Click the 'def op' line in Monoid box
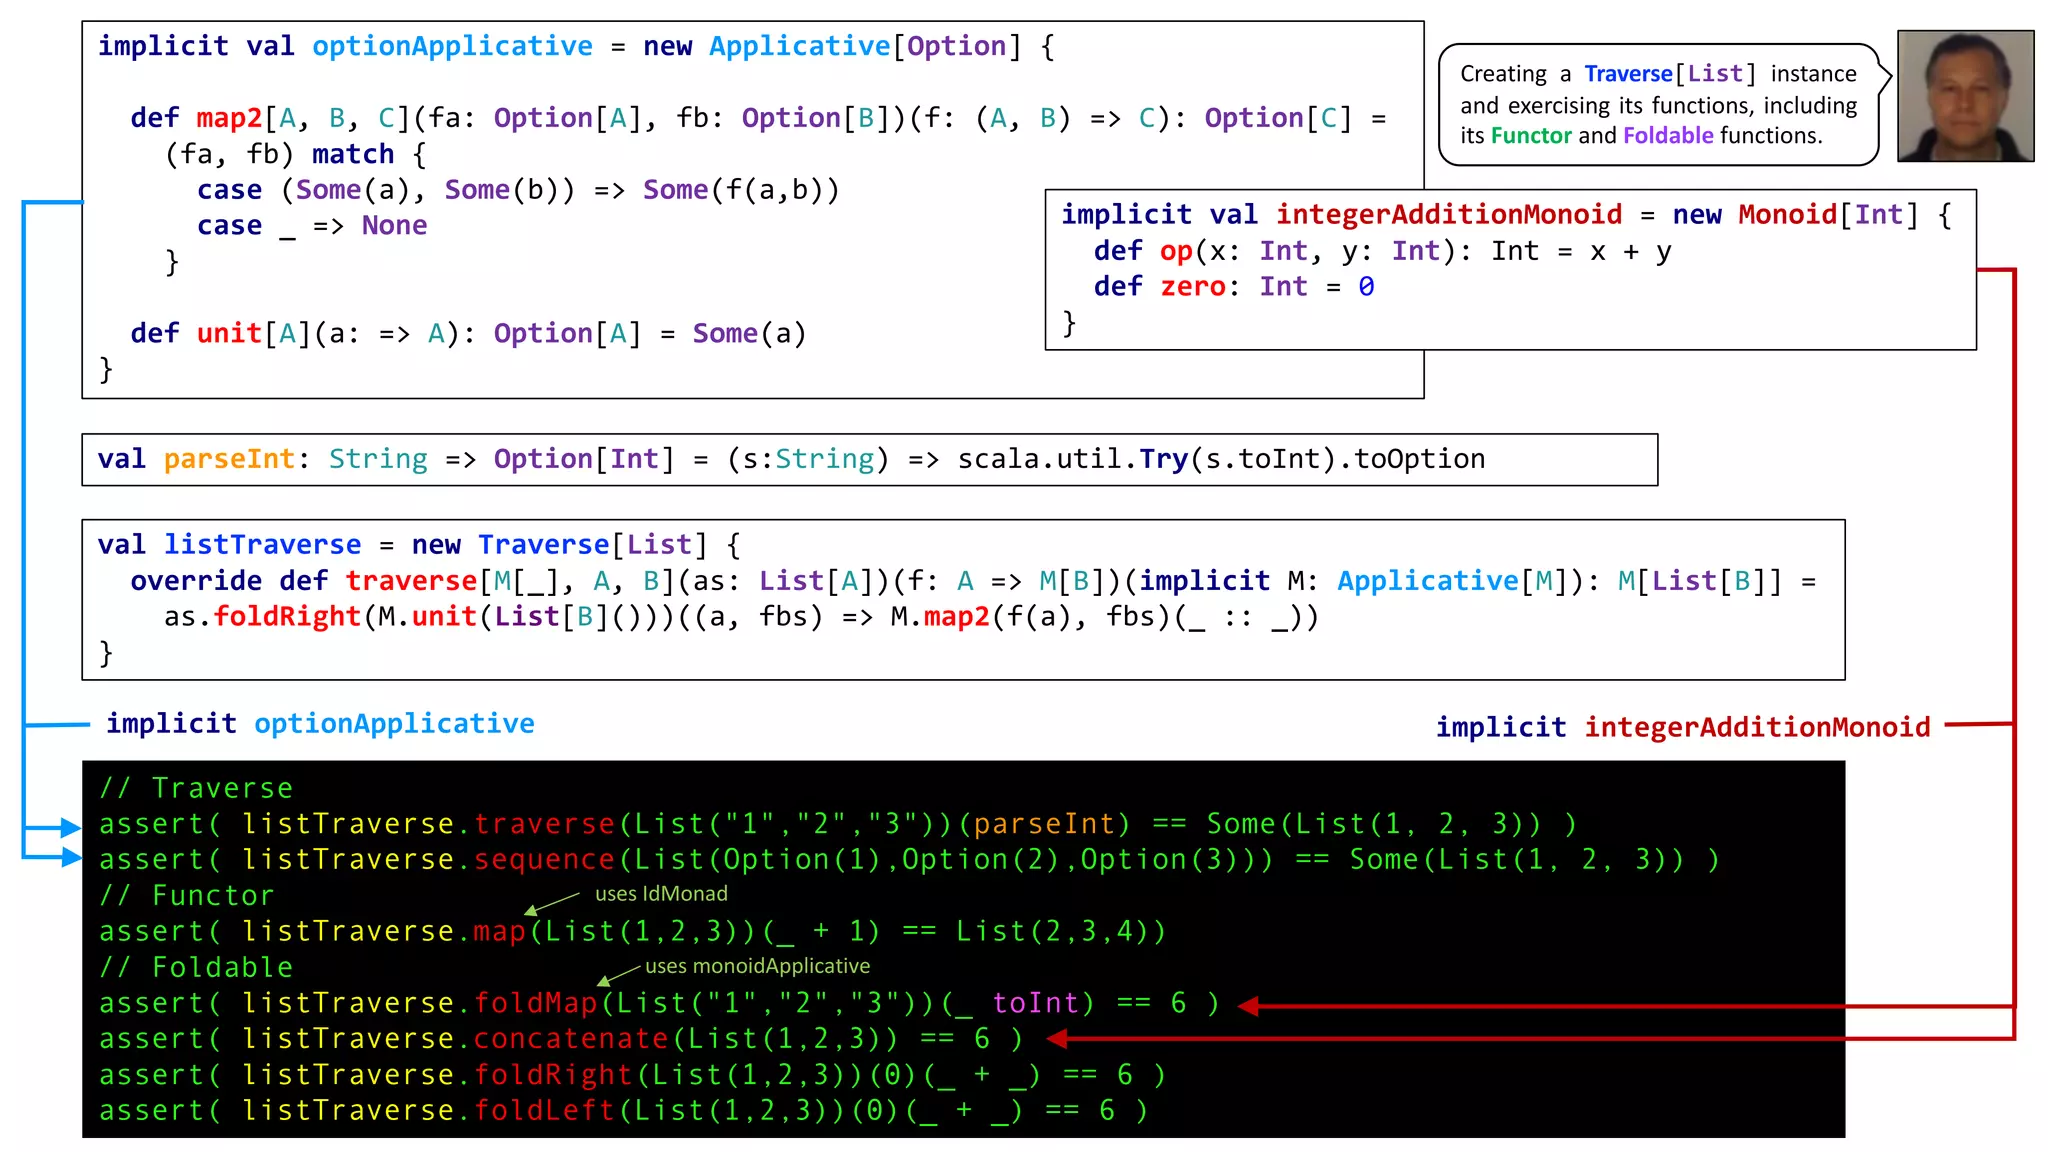 pyautogui.click(x=1382, y=252)
